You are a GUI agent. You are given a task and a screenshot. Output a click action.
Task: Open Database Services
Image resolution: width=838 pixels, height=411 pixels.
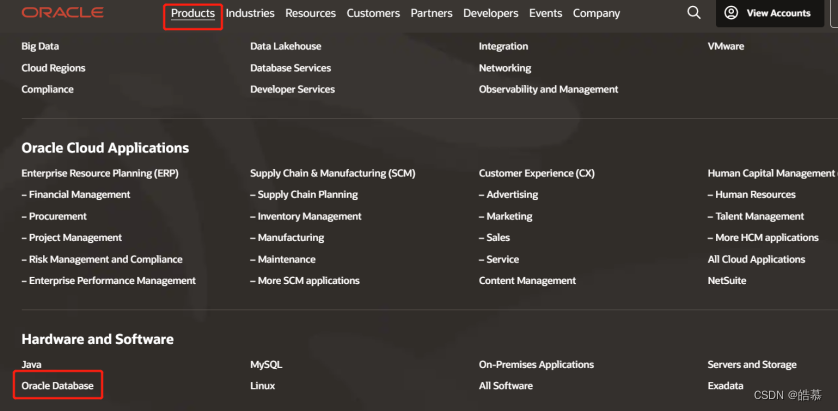coord(290,68)
